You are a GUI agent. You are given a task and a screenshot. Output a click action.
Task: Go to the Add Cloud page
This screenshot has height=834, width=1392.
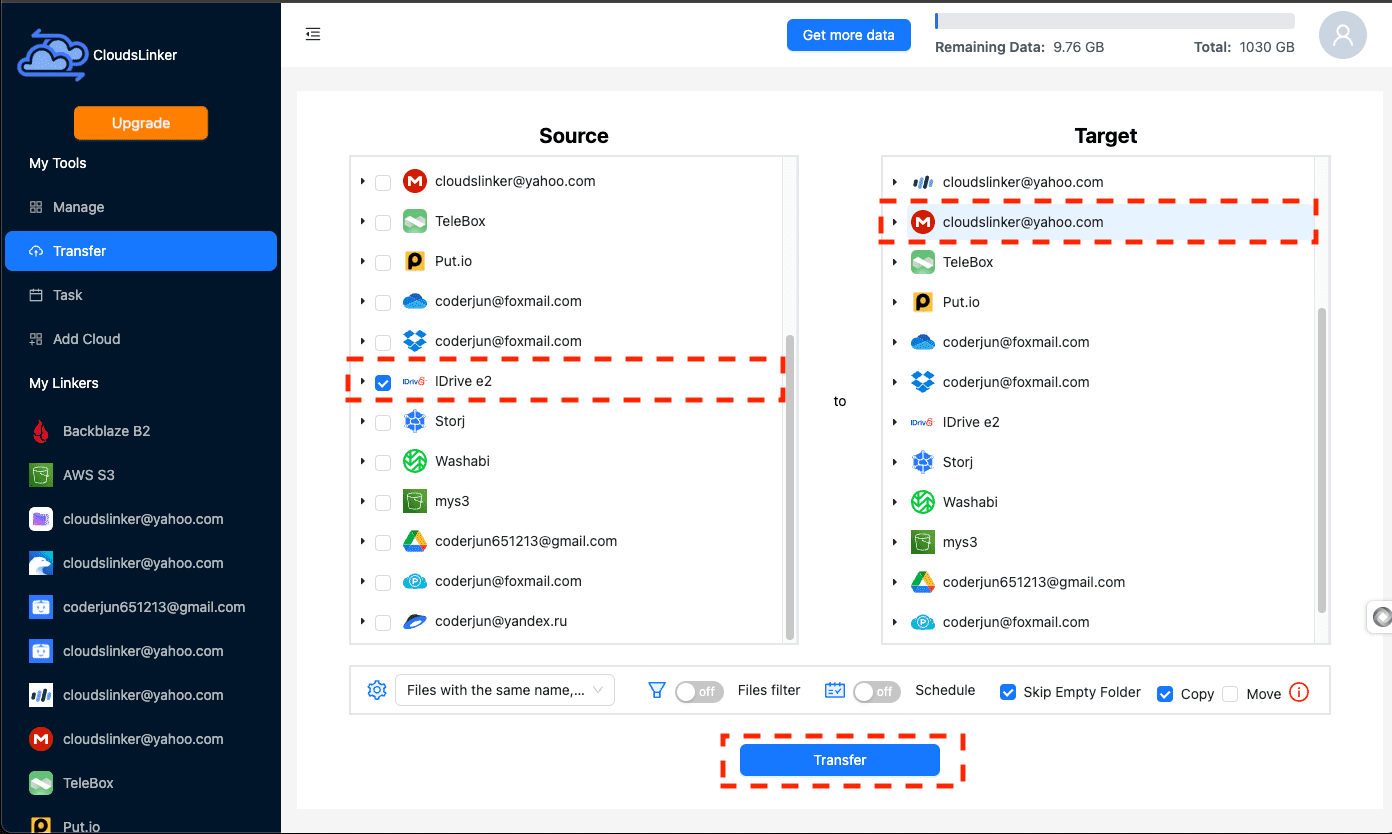[86, 339]
